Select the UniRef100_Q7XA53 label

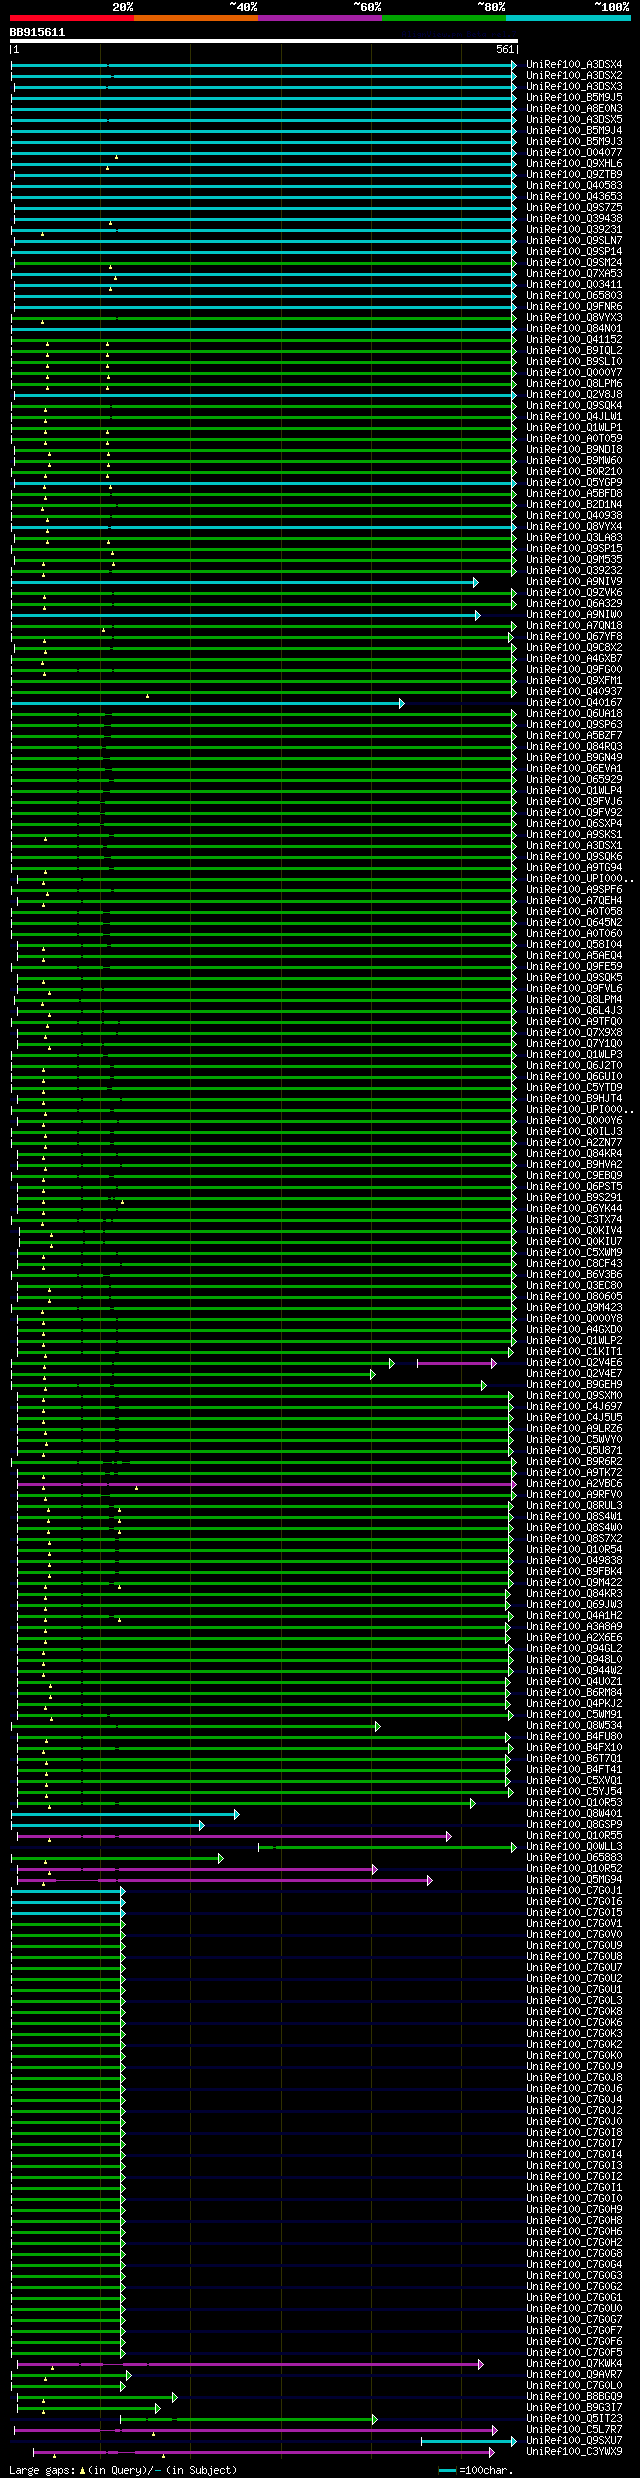574,273
